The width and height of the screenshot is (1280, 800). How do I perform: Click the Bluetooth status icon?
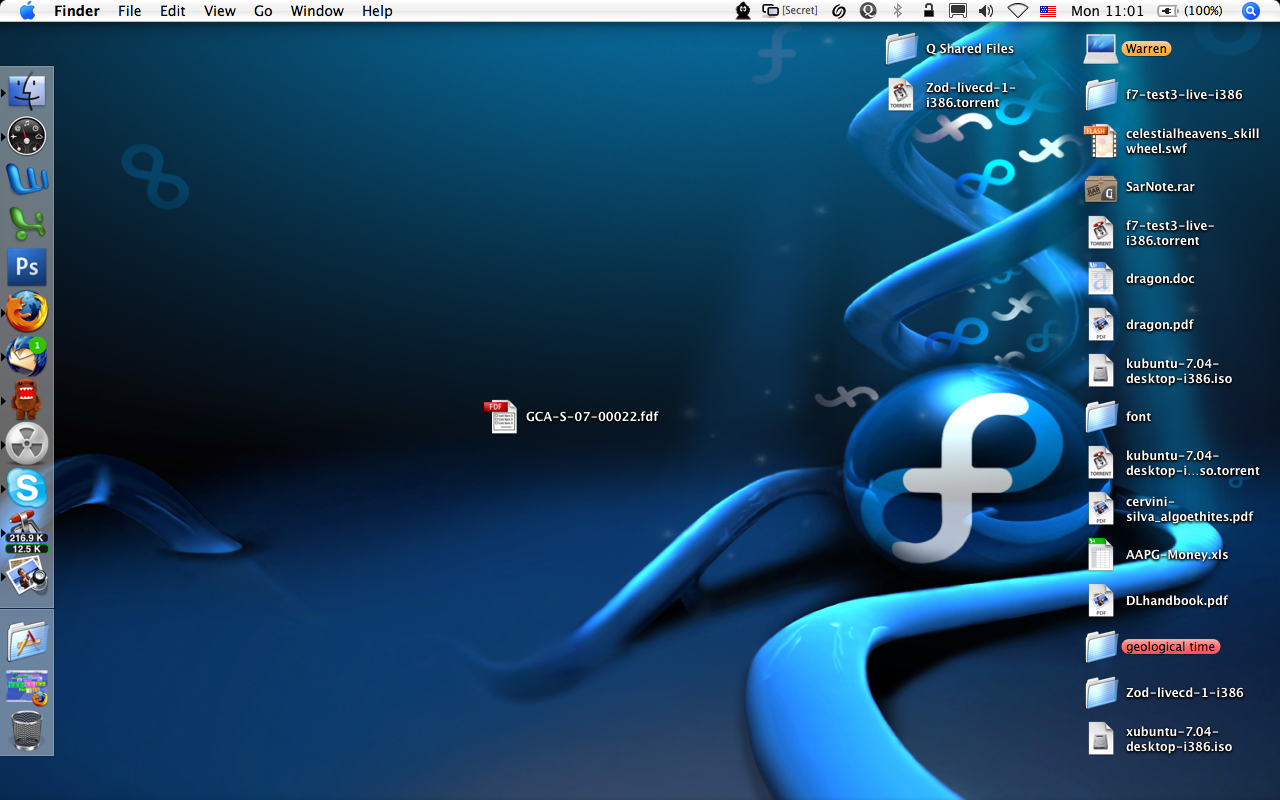point(897,11)
